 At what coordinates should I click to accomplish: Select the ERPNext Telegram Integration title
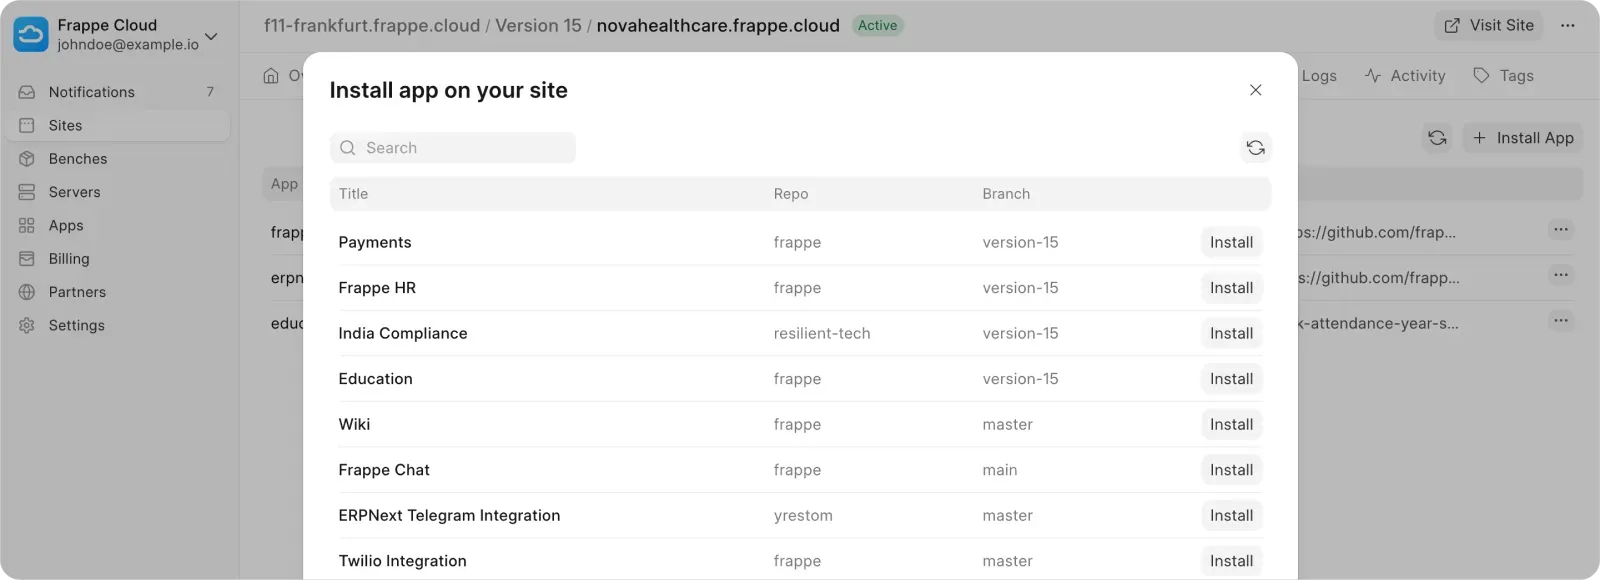click(449, 515)
